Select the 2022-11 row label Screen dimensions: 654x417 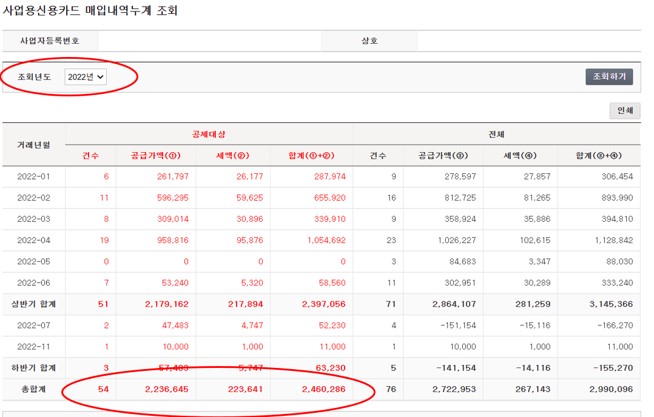[33, 347]
